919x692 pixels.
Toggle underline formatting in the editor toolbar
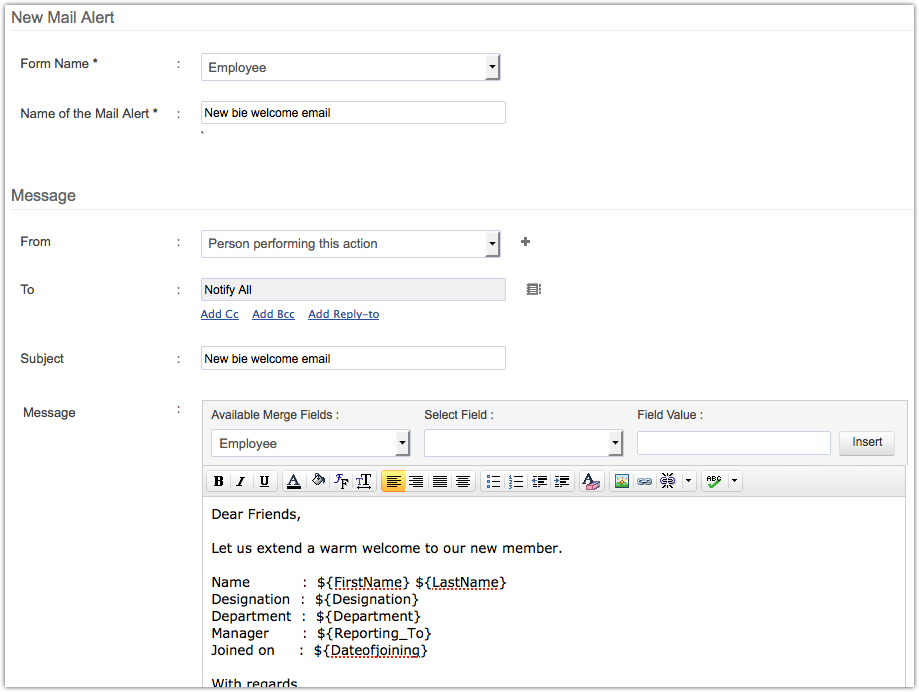pyautogui.click(x=264, y=481)
